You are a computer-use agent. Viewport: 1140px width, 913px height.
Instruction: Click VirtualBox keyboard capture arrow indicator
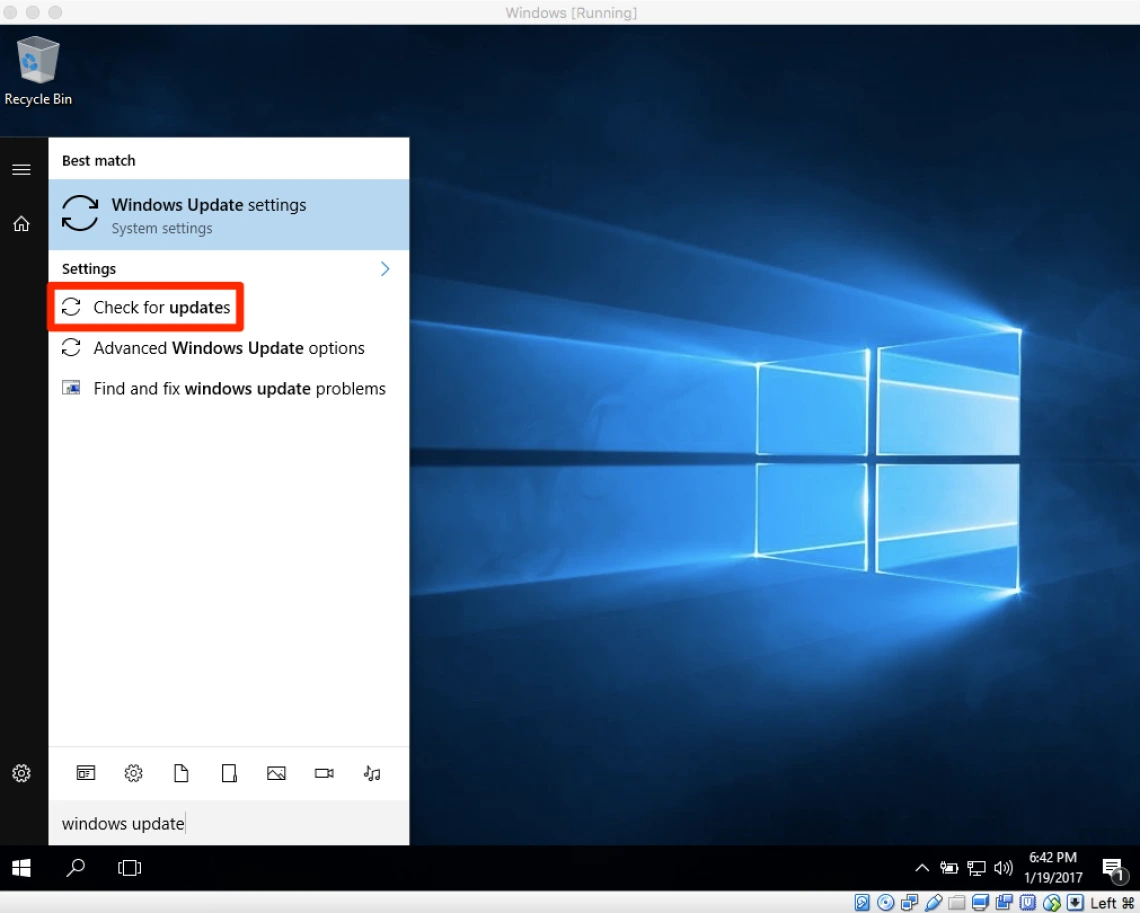coord(1075,903)
